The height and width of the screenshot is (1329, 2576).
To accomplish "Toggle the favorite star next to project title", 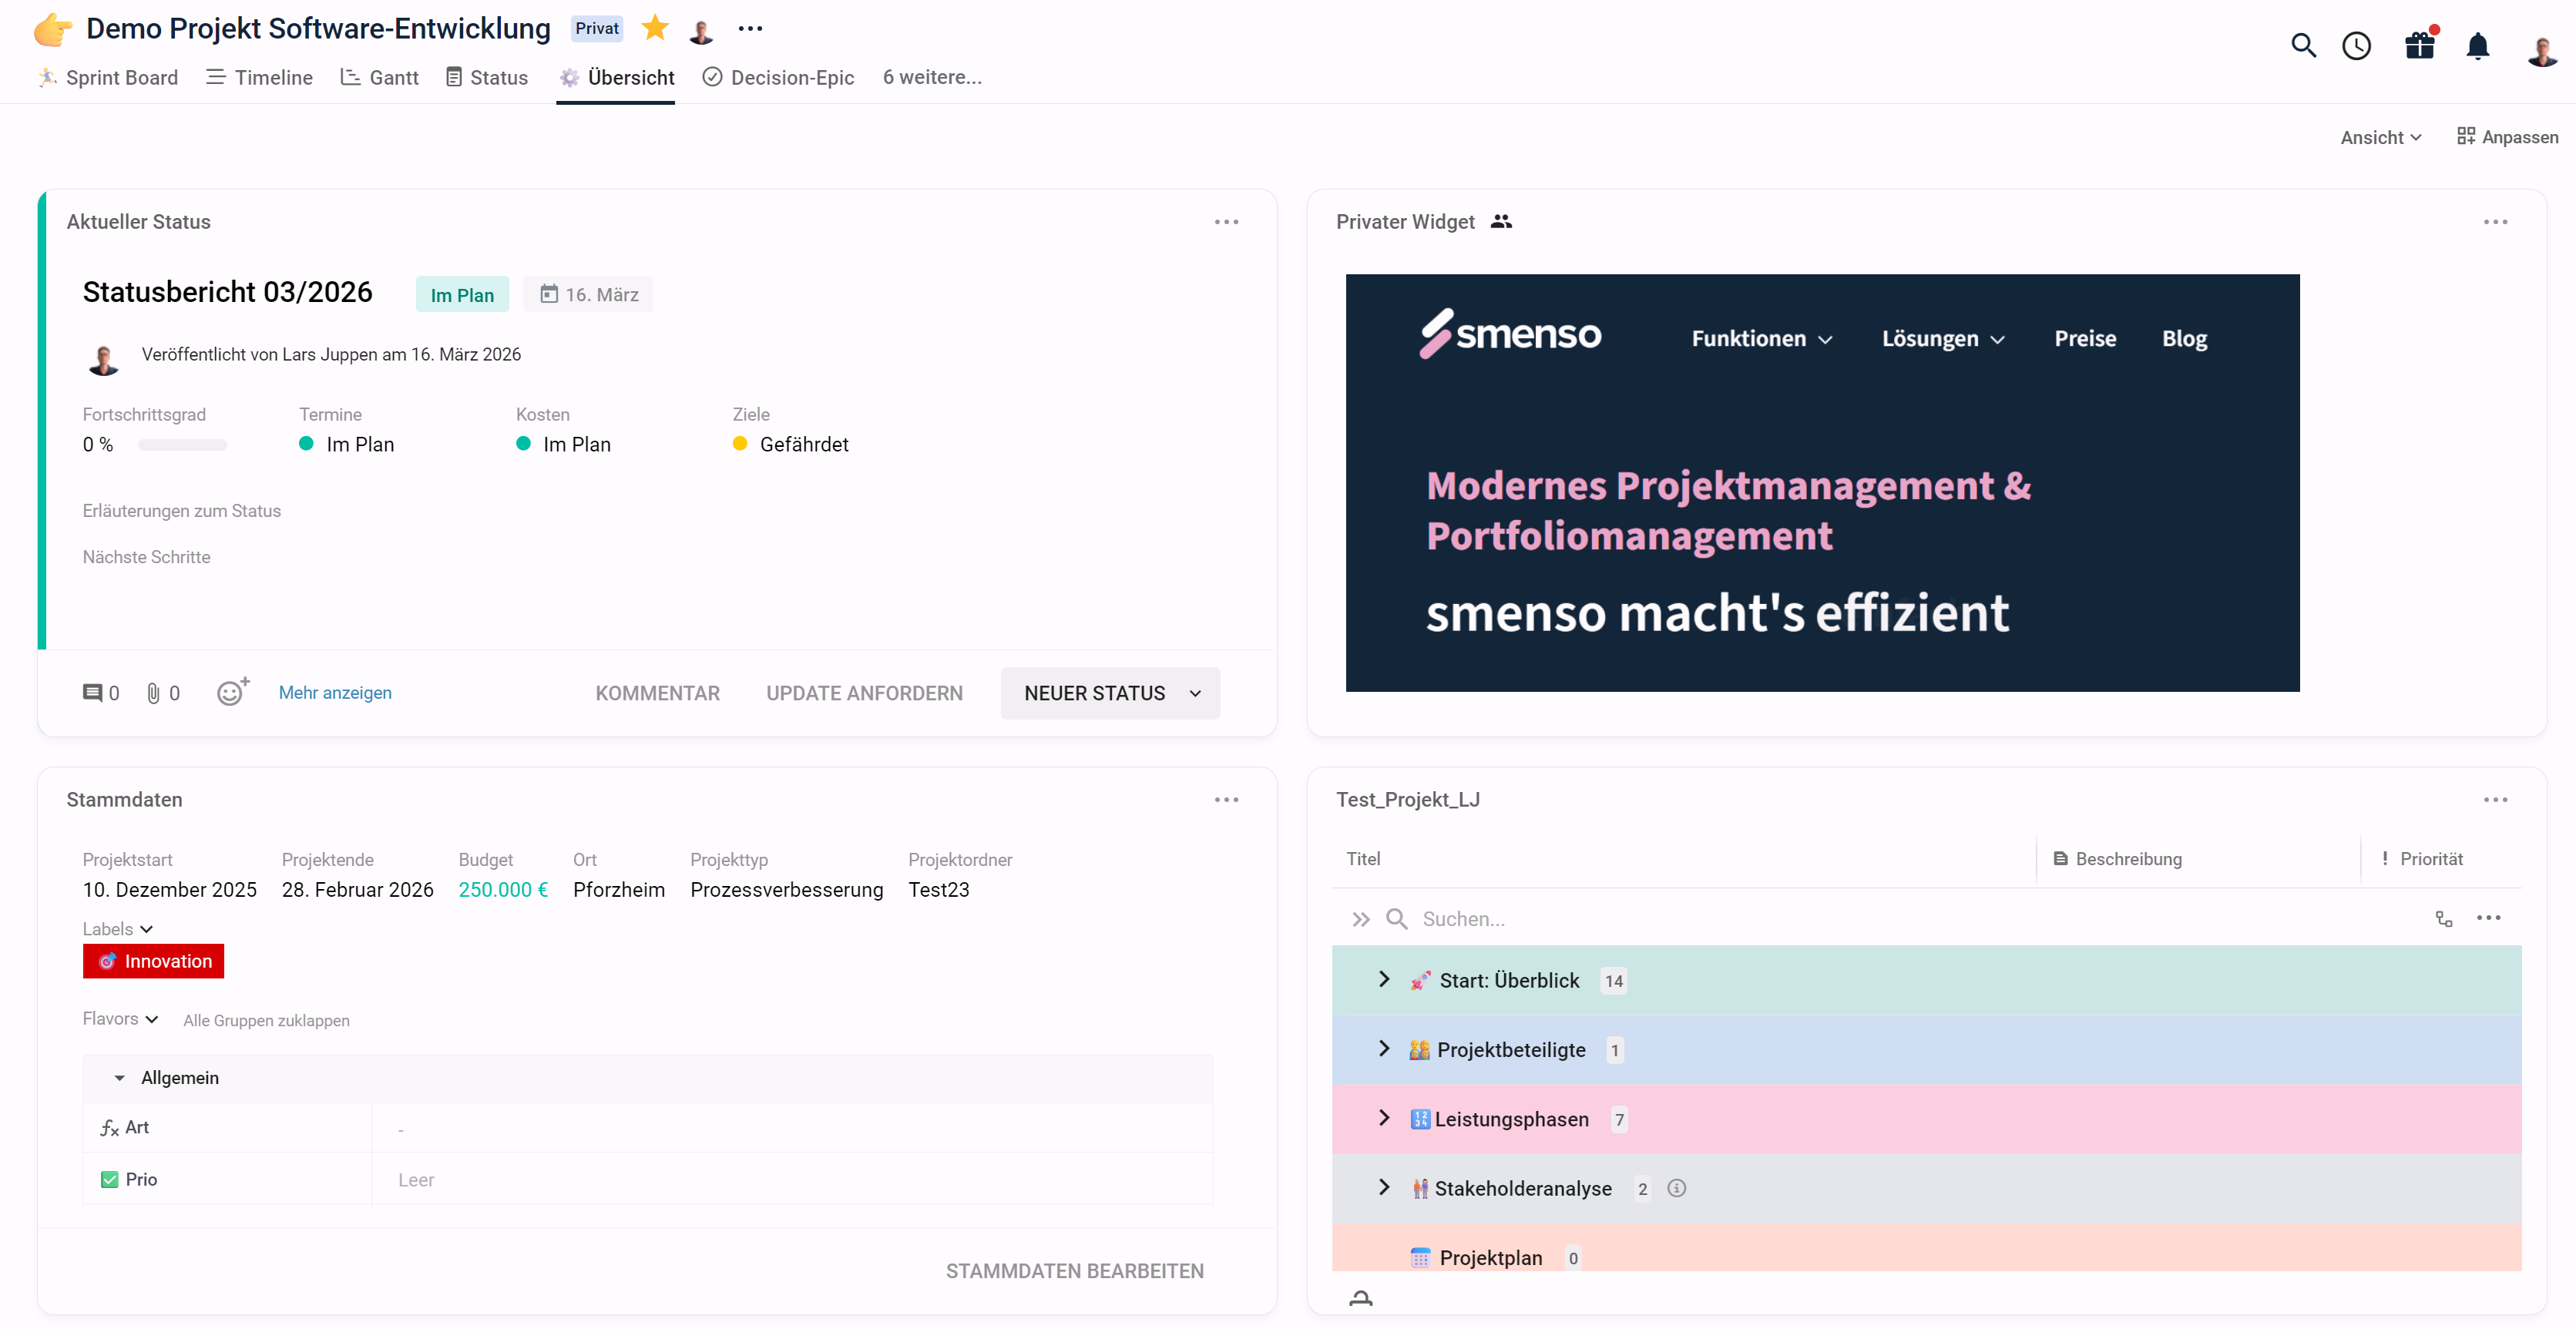I will coord(655,28).
